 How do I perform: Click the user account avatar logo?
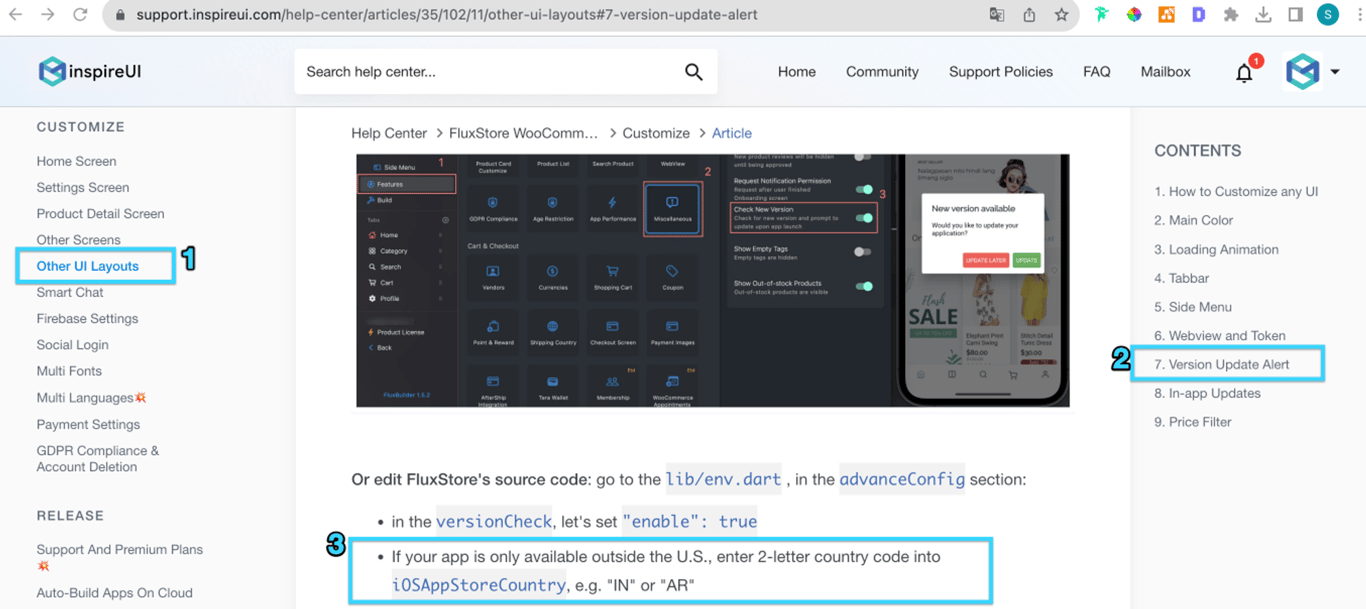1302,72
